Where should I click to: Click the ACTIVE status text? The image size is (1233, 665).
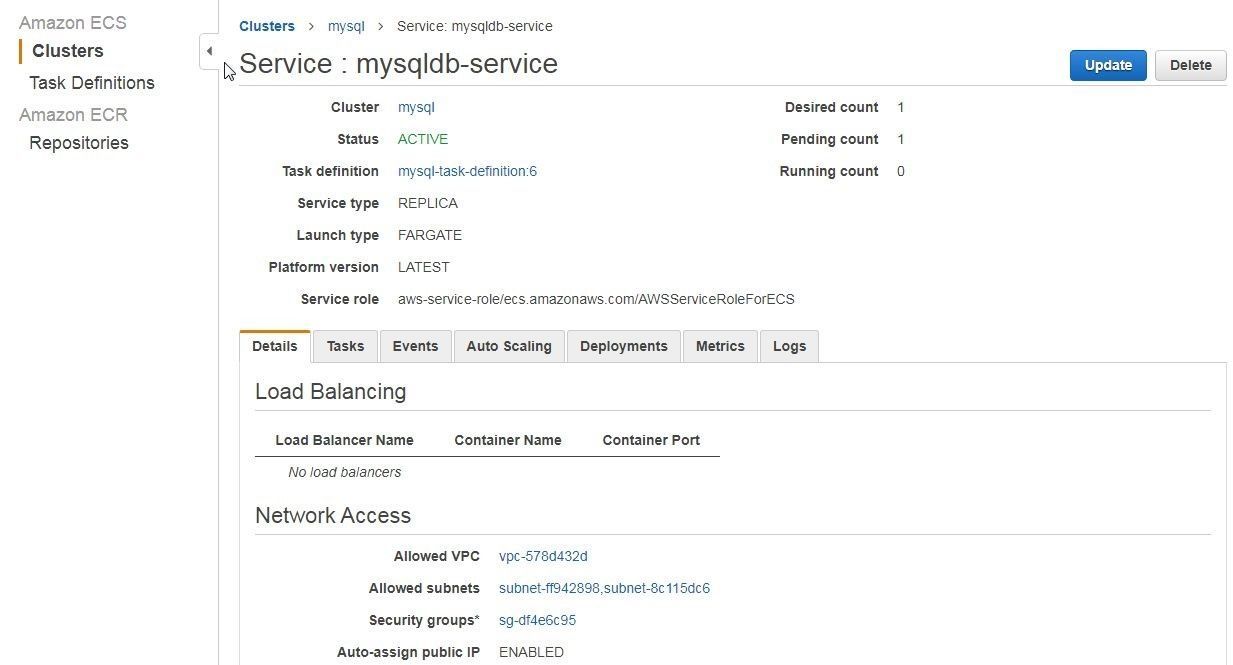pos(423,139)
